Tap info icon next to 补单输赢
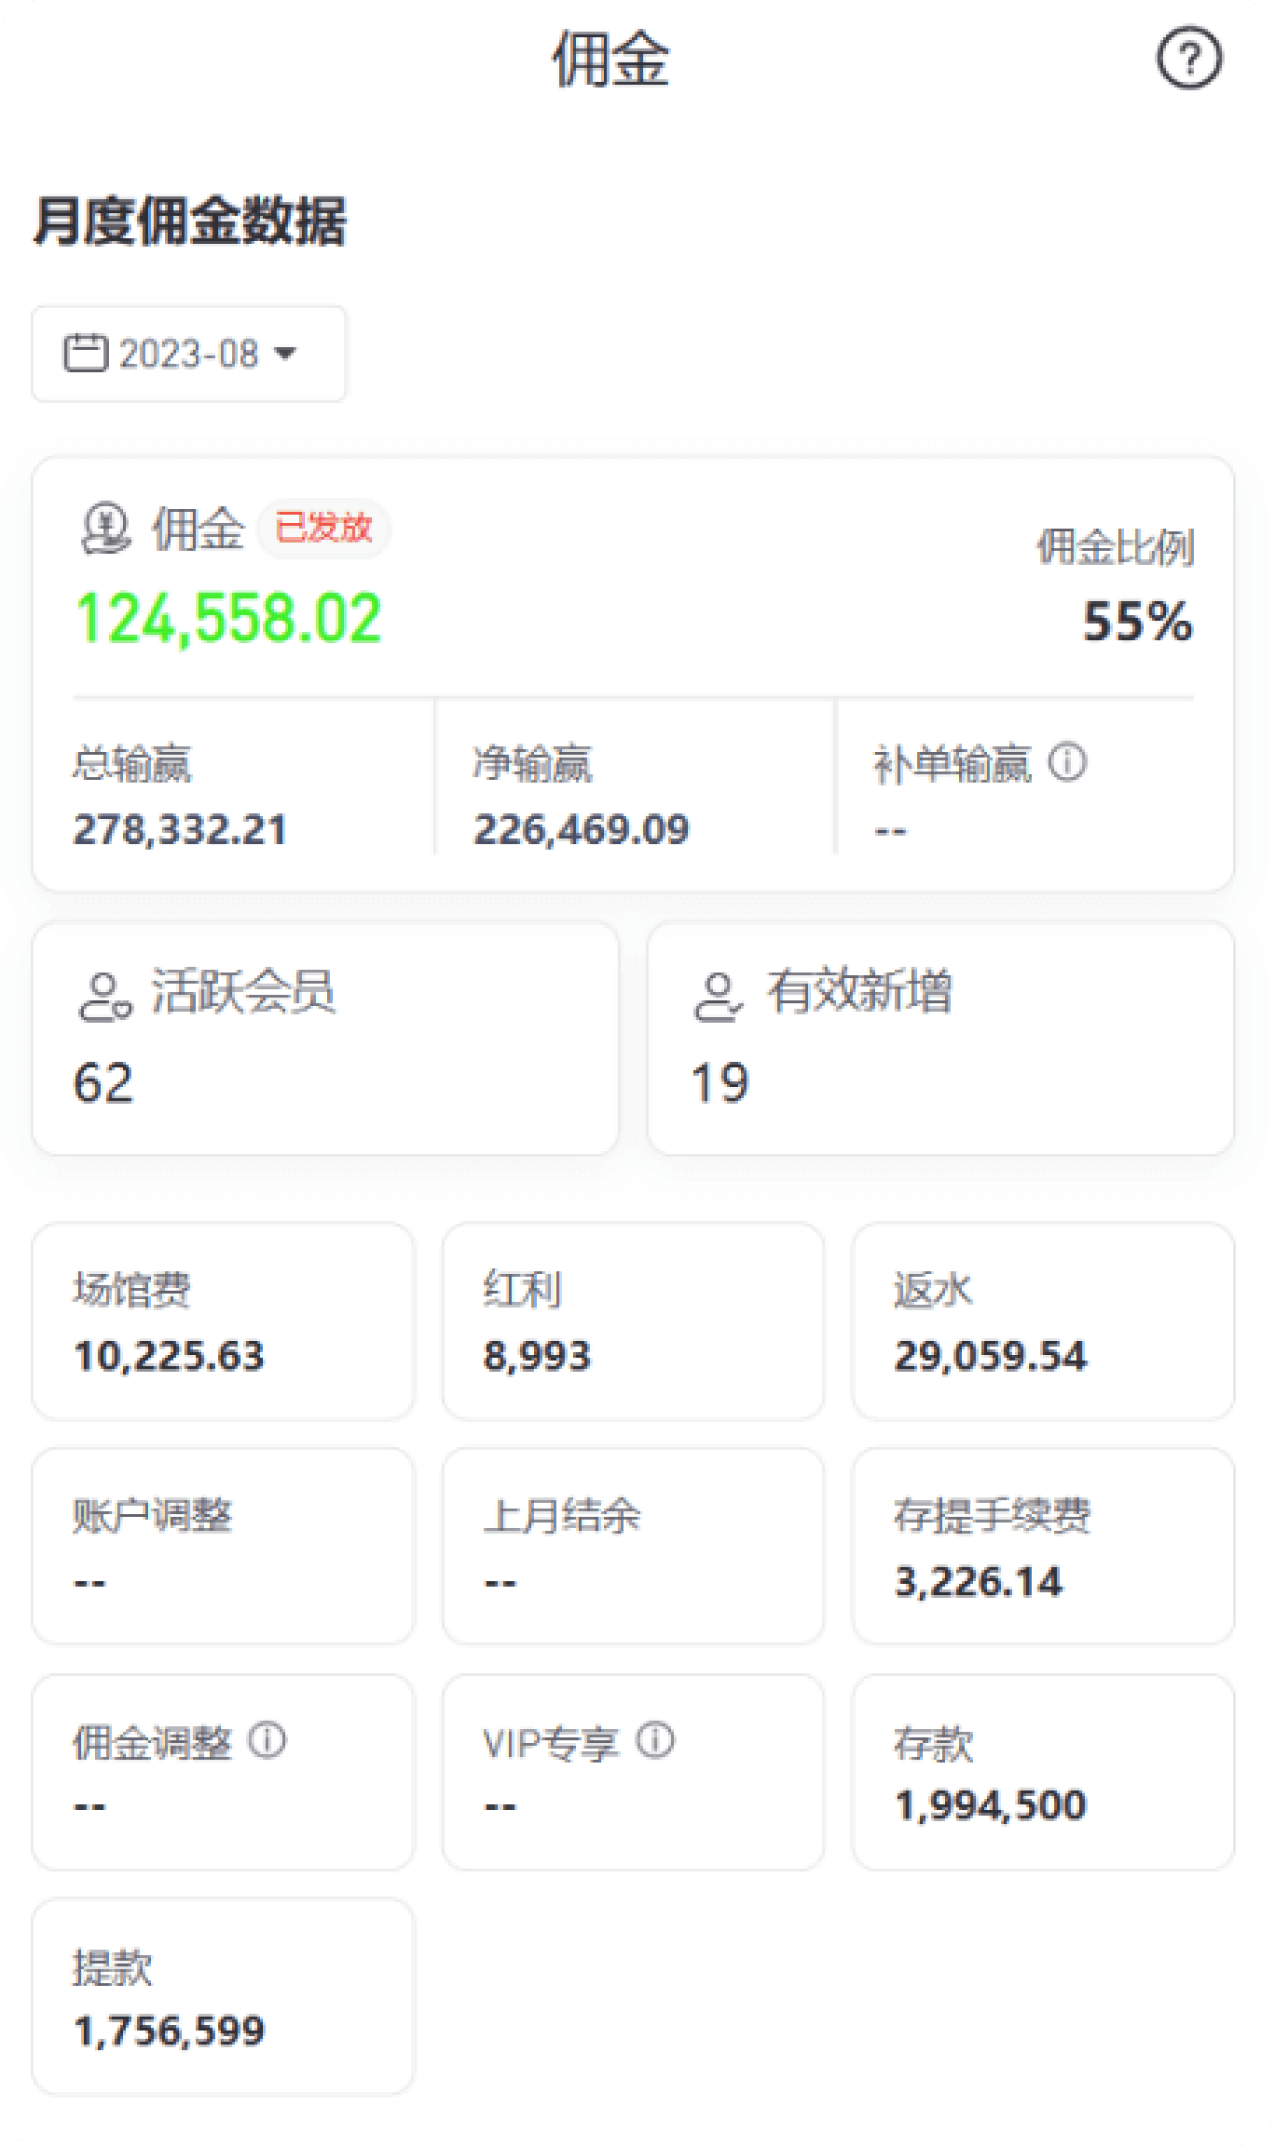1275x2145 pixels. tap(1067, 763)
